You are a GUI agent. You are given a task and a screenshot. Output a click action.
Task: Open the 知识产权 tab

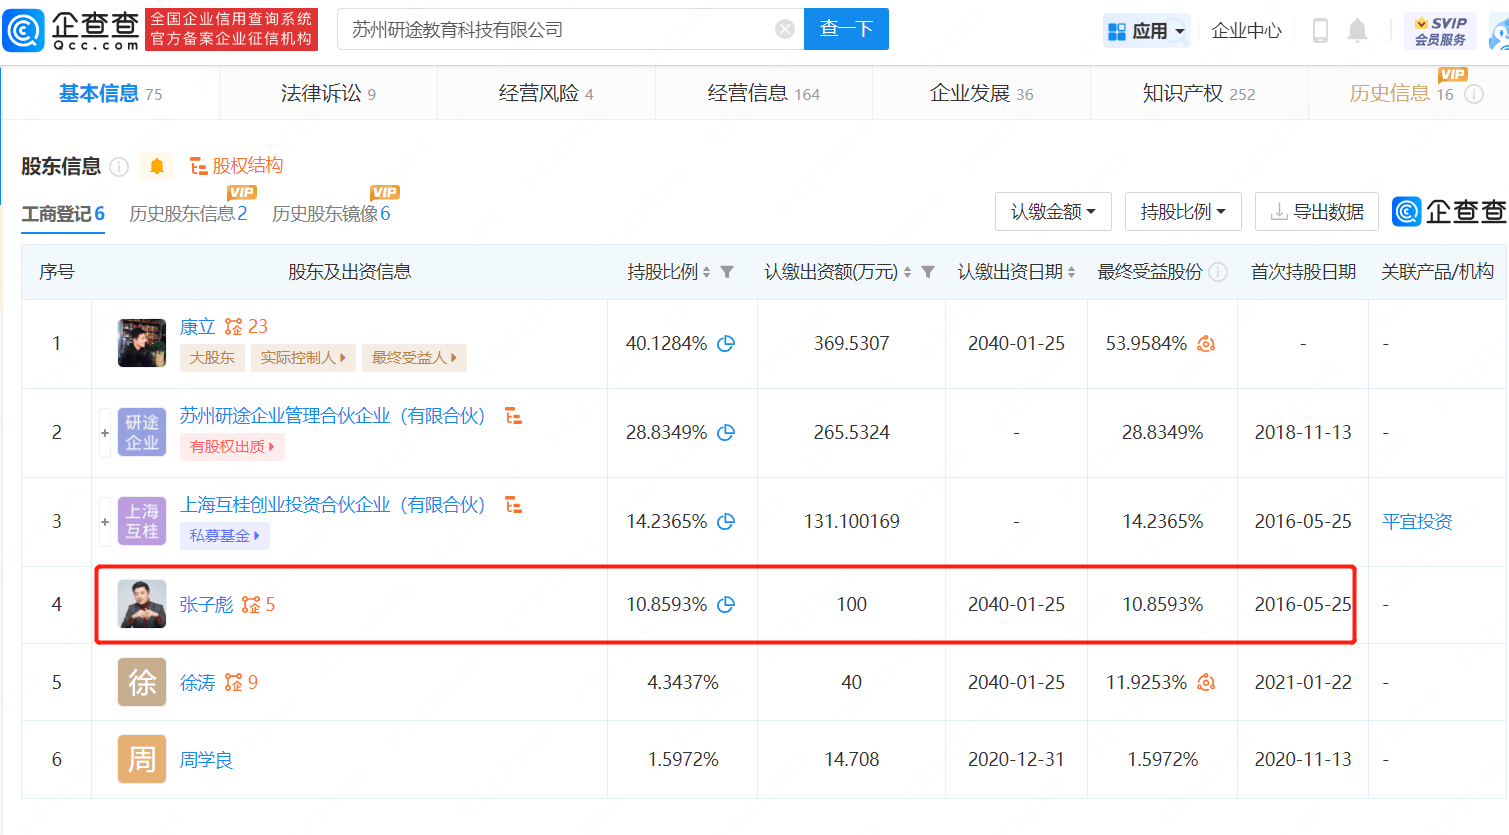(1198, 93)
